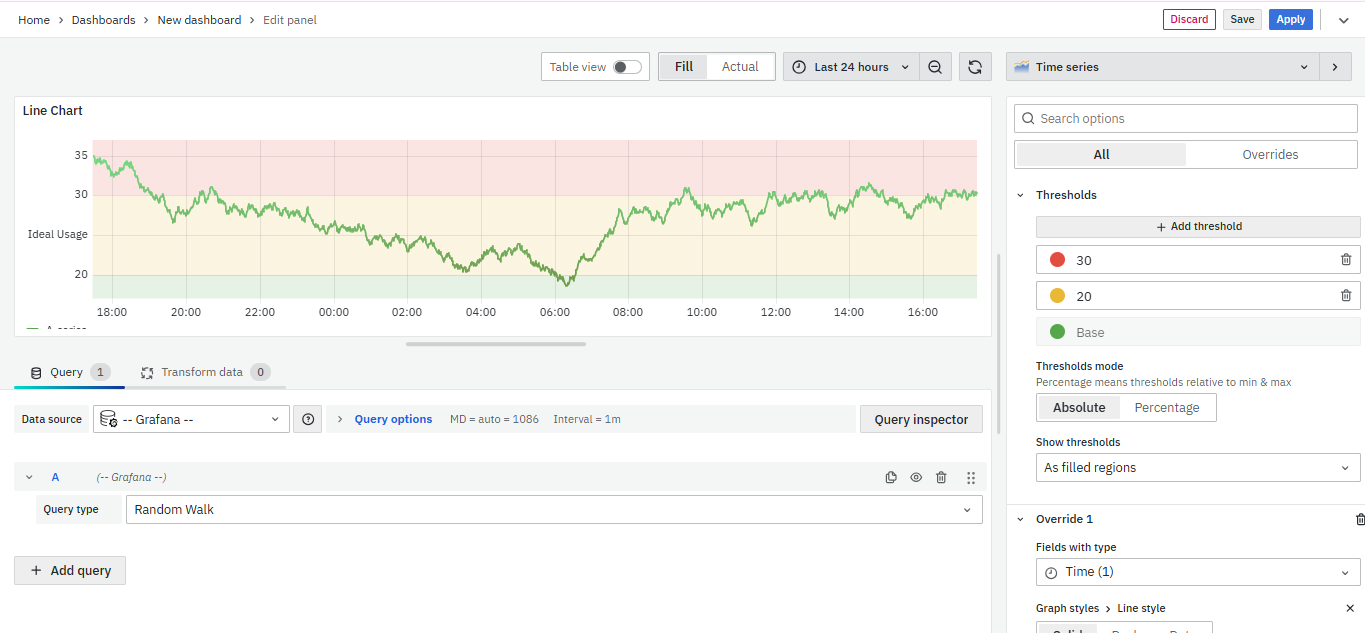Click the Add threshold button
The height and width of the screenshot is (633, 1365).
[x=1198, y=227]
